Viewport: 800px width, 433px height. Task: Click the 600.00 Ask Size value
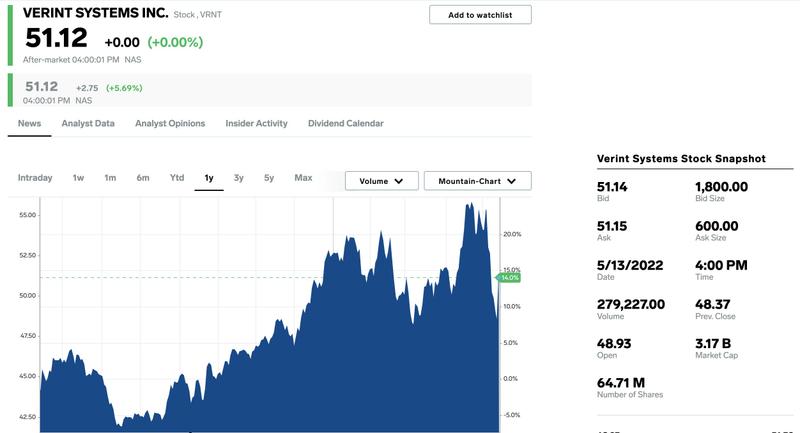[716, 226]
